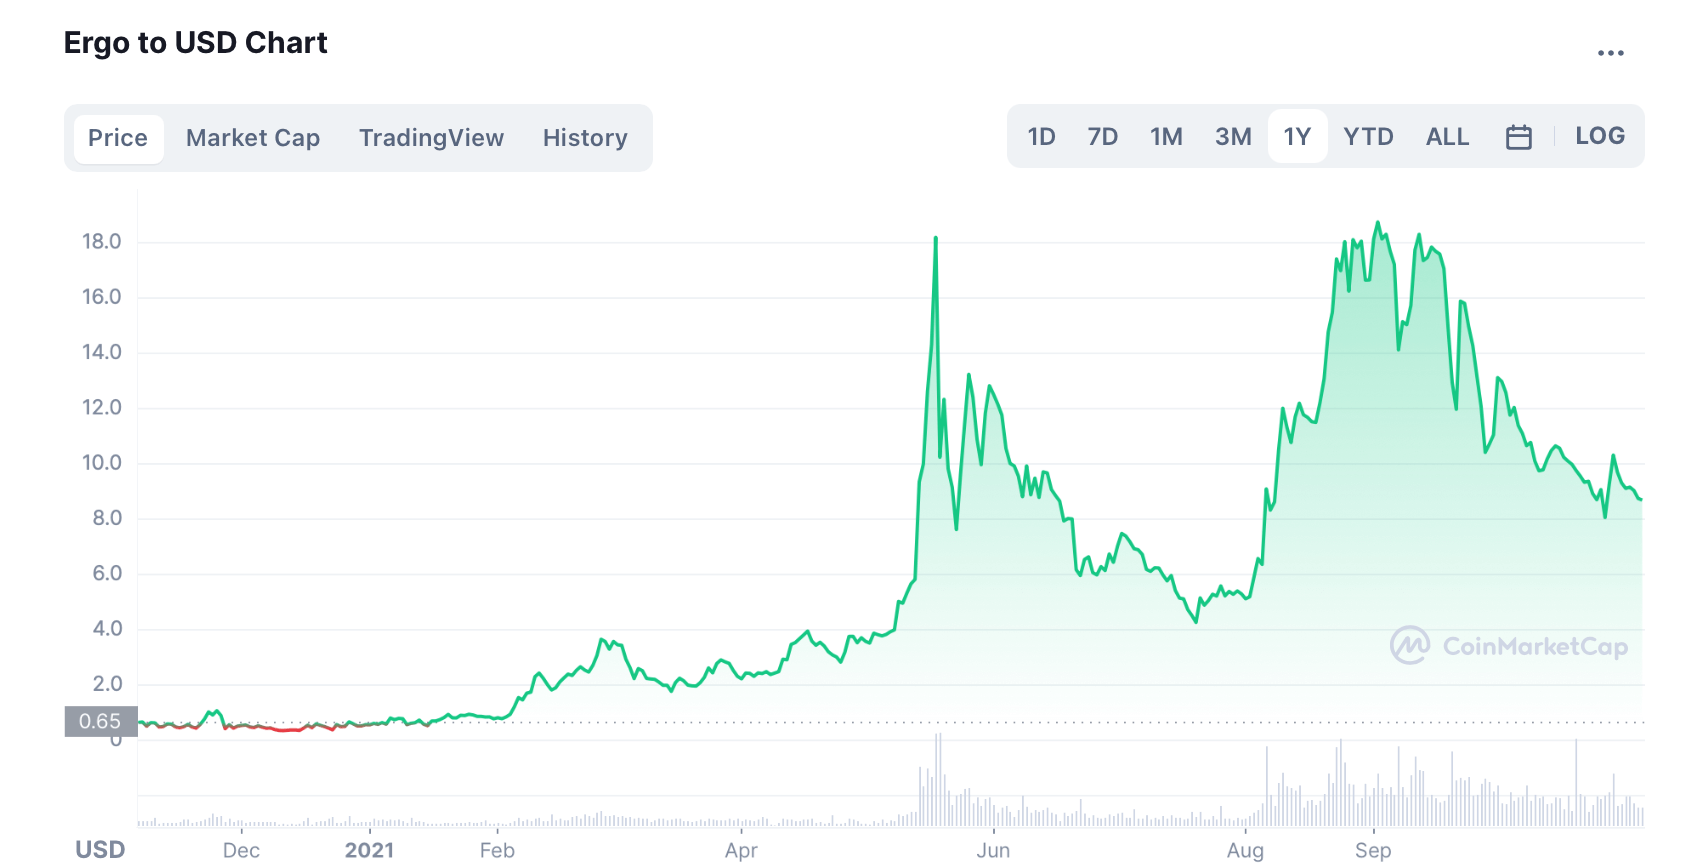Click the 2021 label on the time axis
This screenshot has height=868, width=1684.
click(x=369, y=850)
